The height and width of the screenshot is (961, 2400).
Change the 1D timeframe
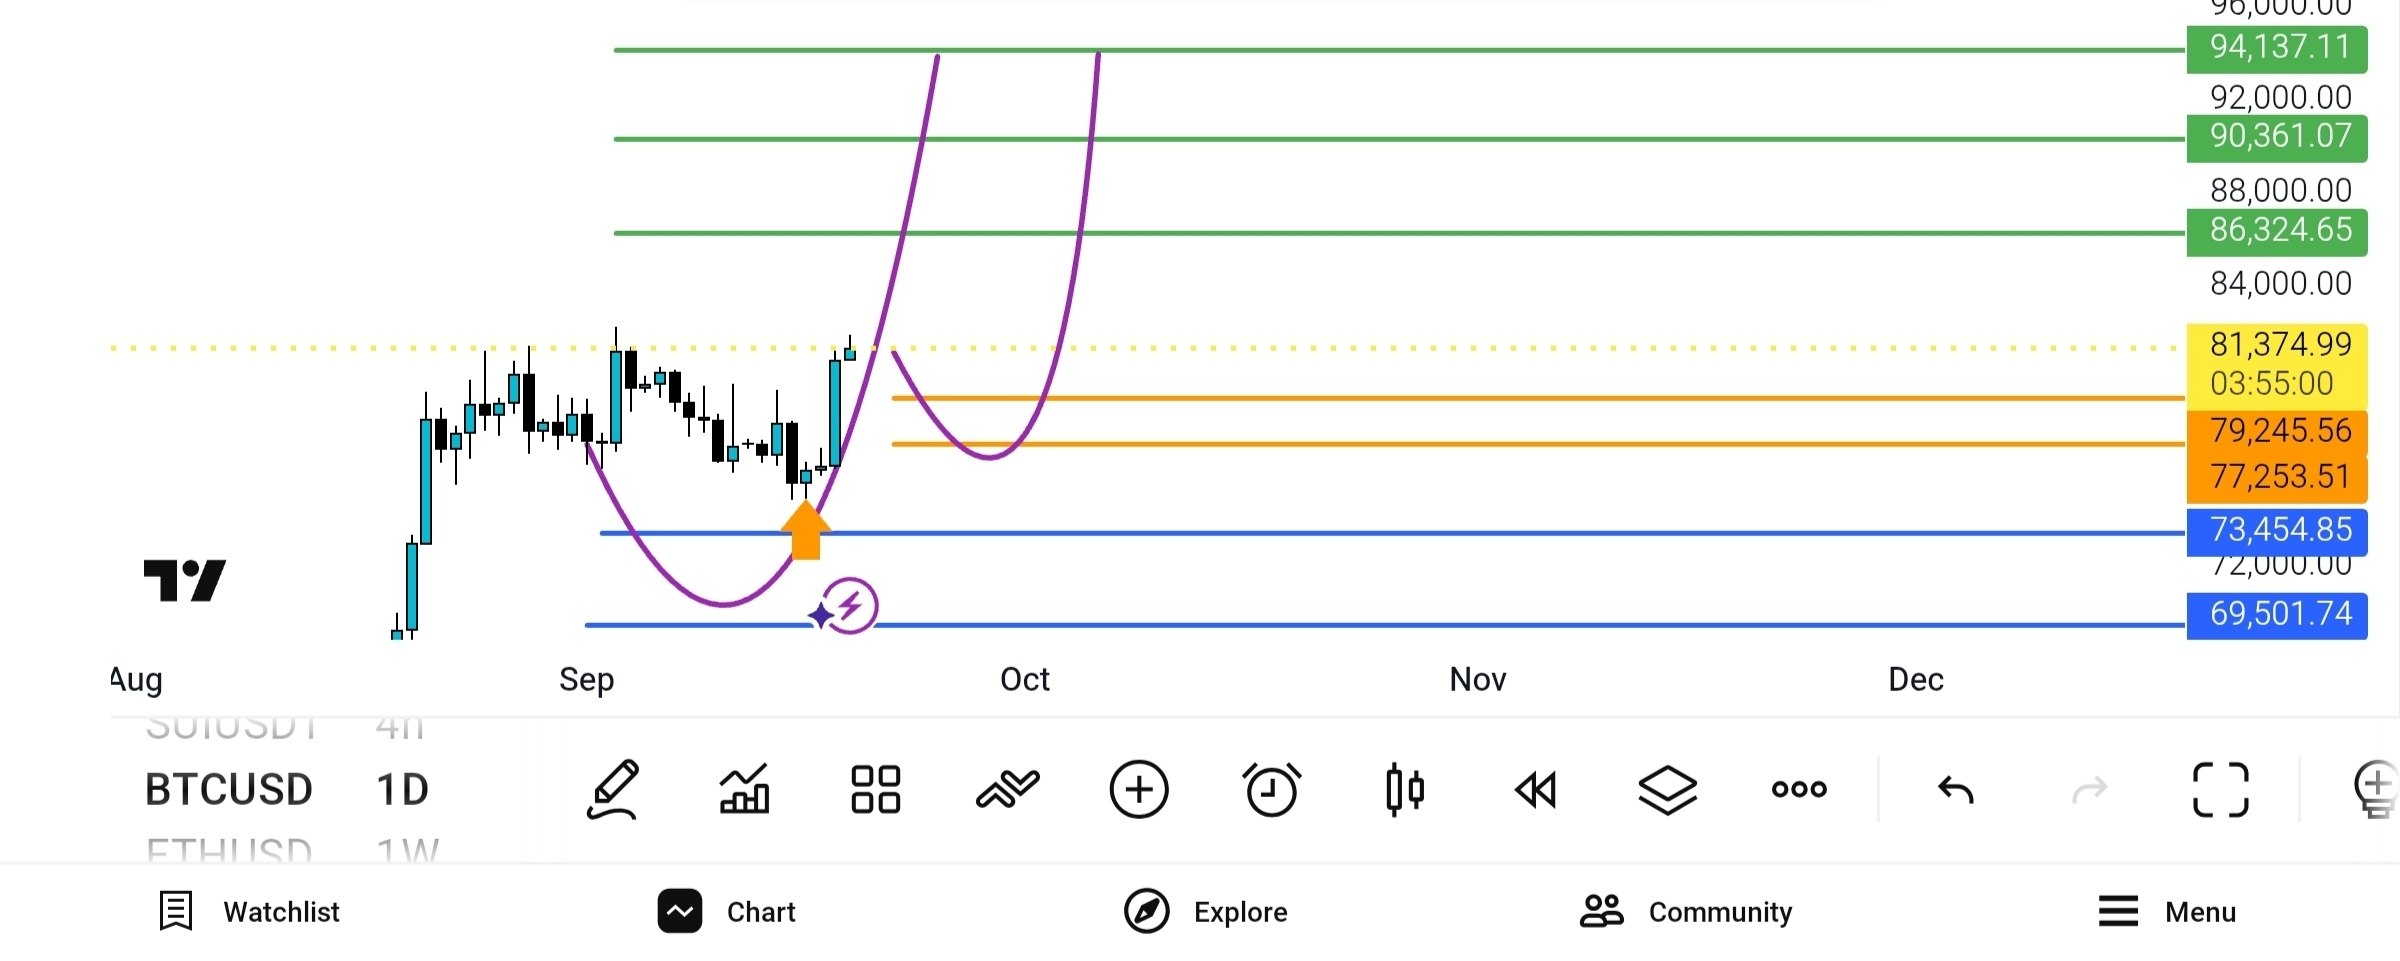(x=403, y=790)
